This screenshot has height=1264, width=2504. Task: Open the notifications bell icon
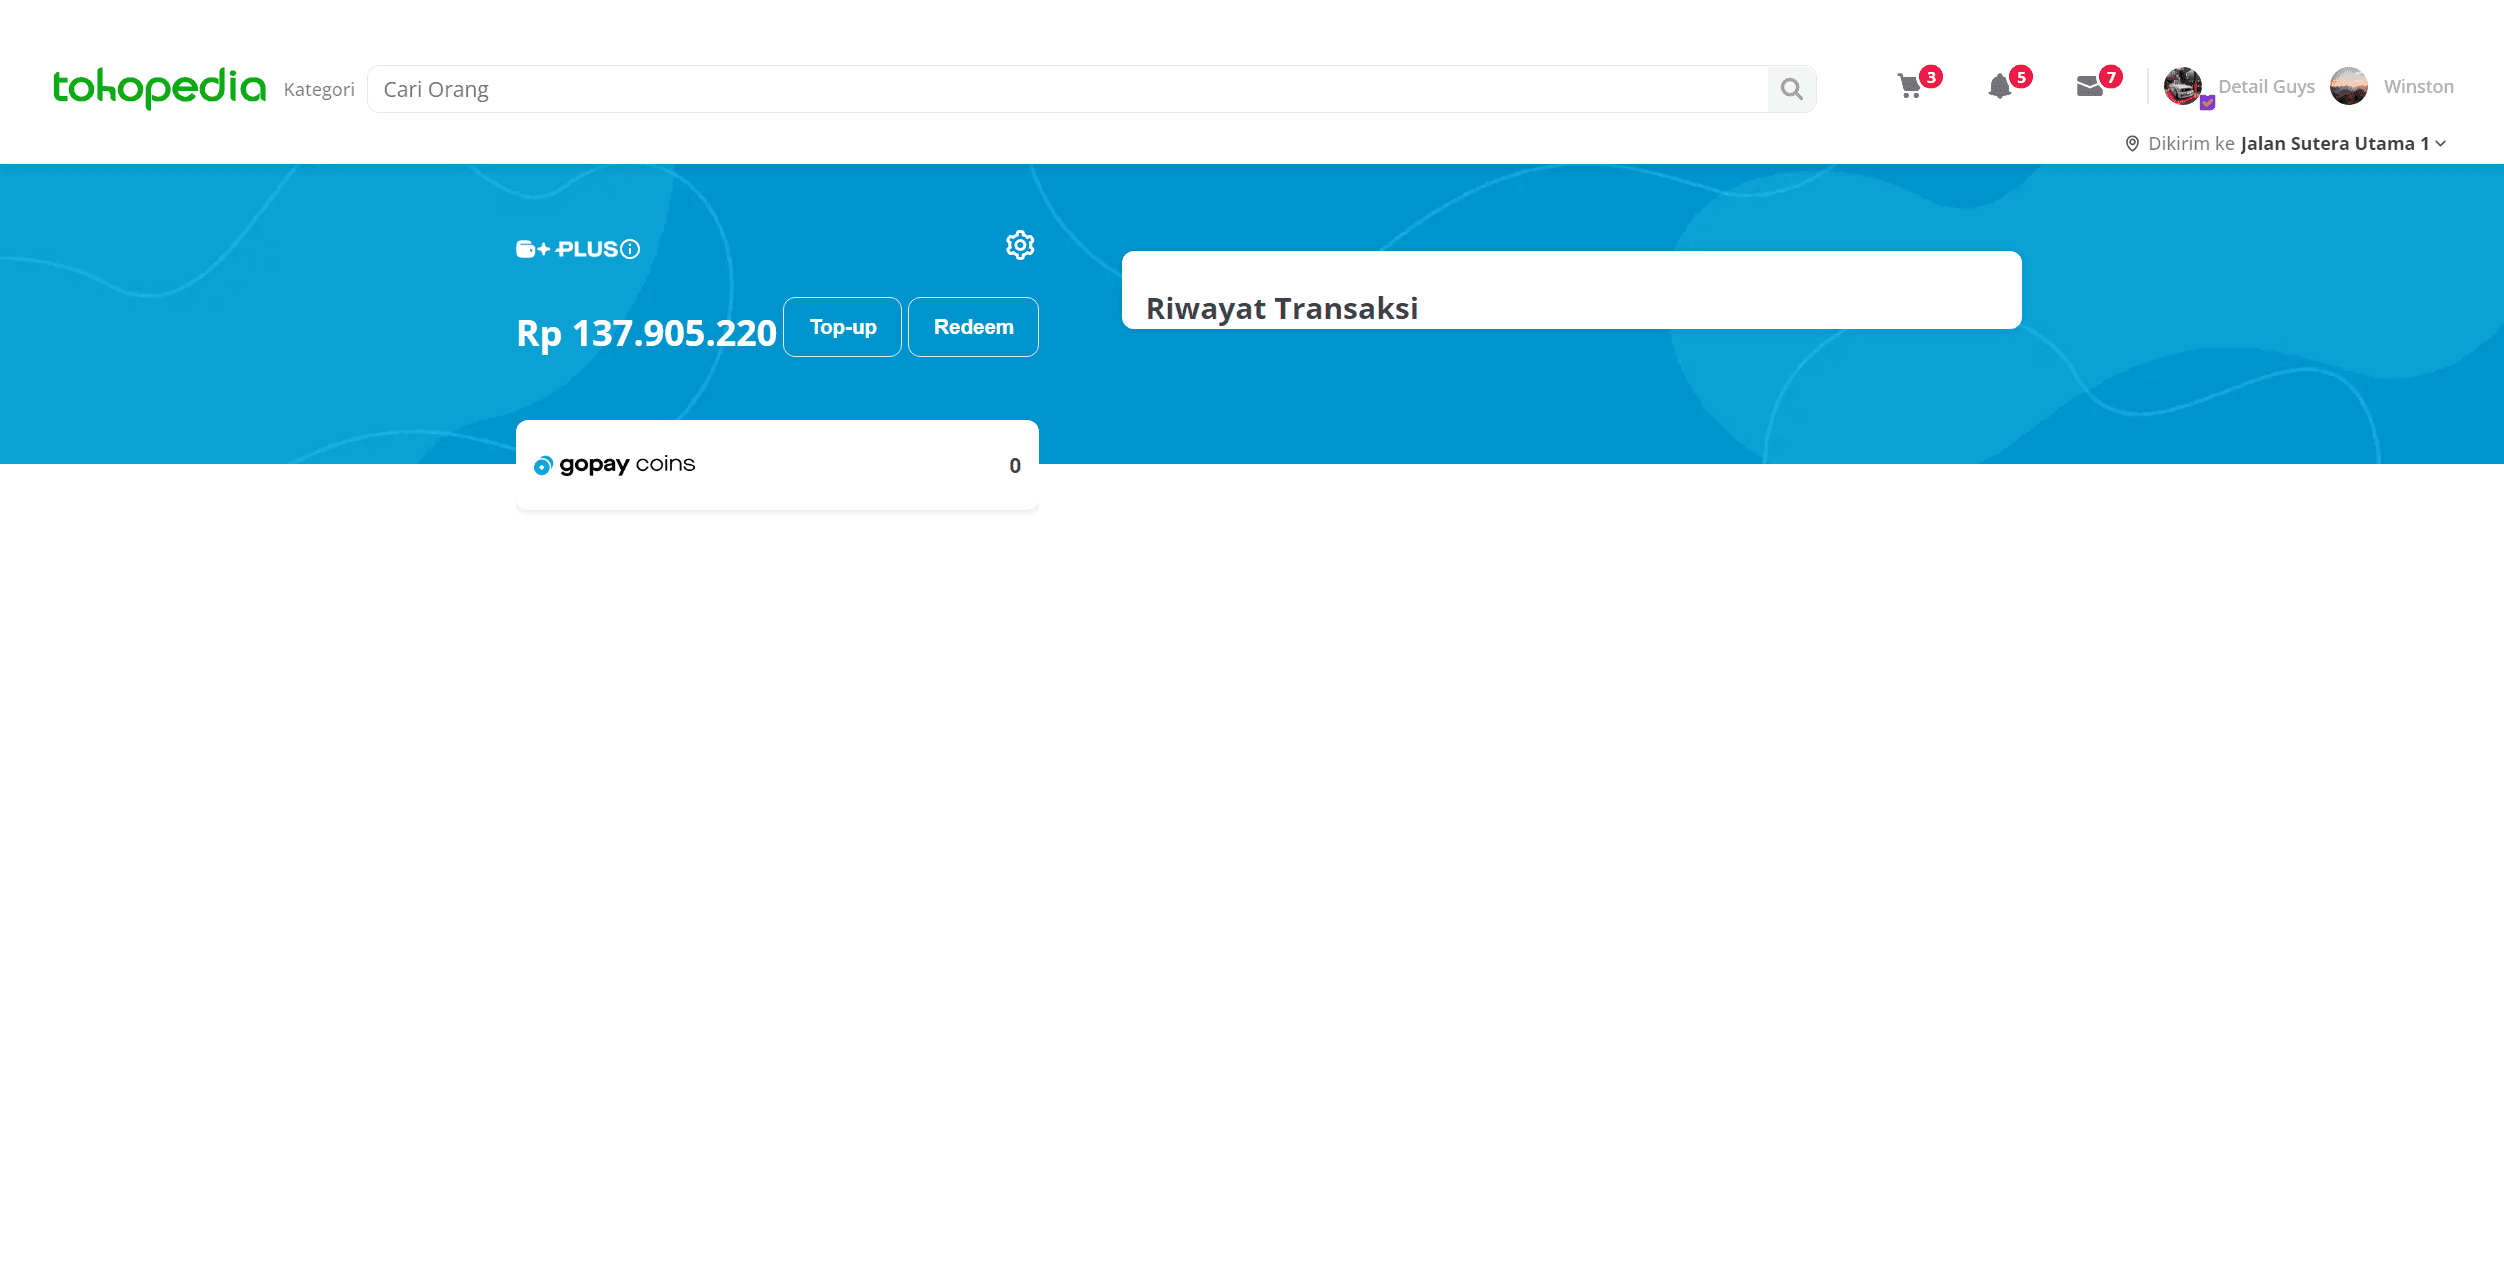1999,87
